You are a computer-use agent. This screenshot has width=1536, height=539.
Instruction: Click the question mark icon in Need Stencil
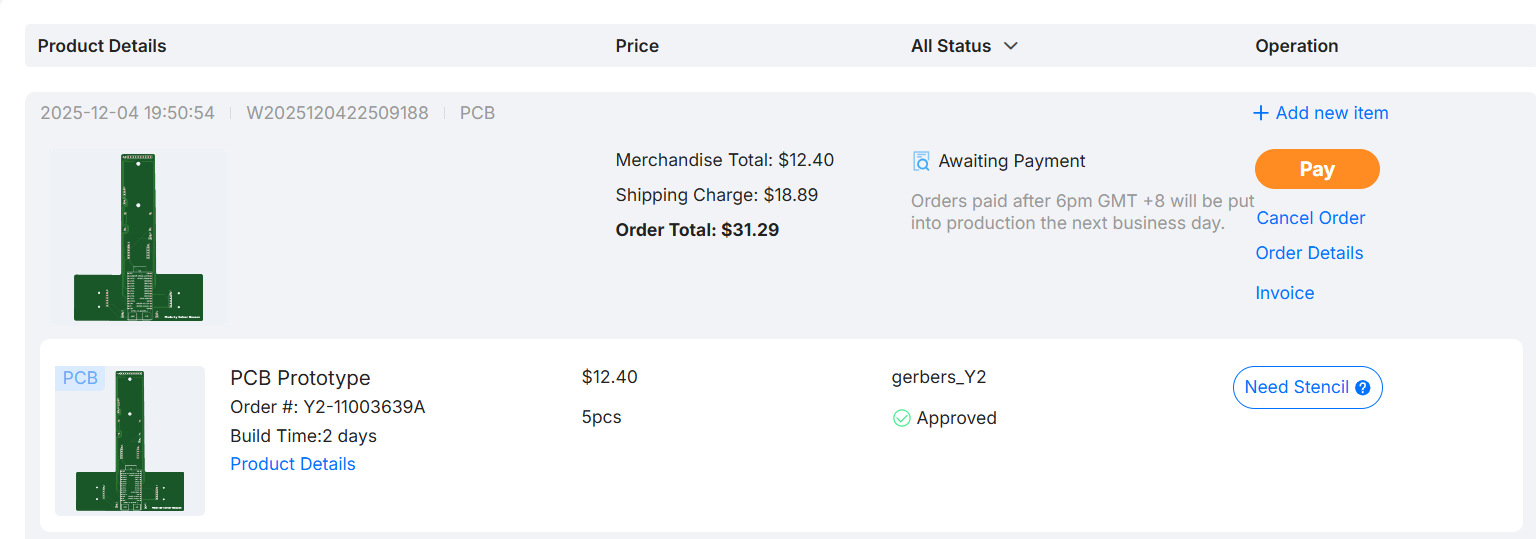[1362, 388]
